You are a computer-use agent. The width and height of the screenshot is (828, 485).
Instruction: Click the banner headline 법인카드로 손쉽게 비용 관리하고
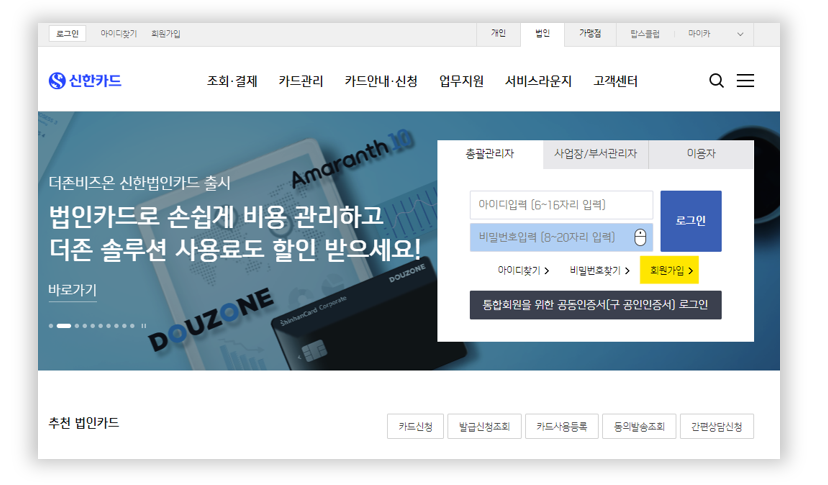click(x=216, y=217)
